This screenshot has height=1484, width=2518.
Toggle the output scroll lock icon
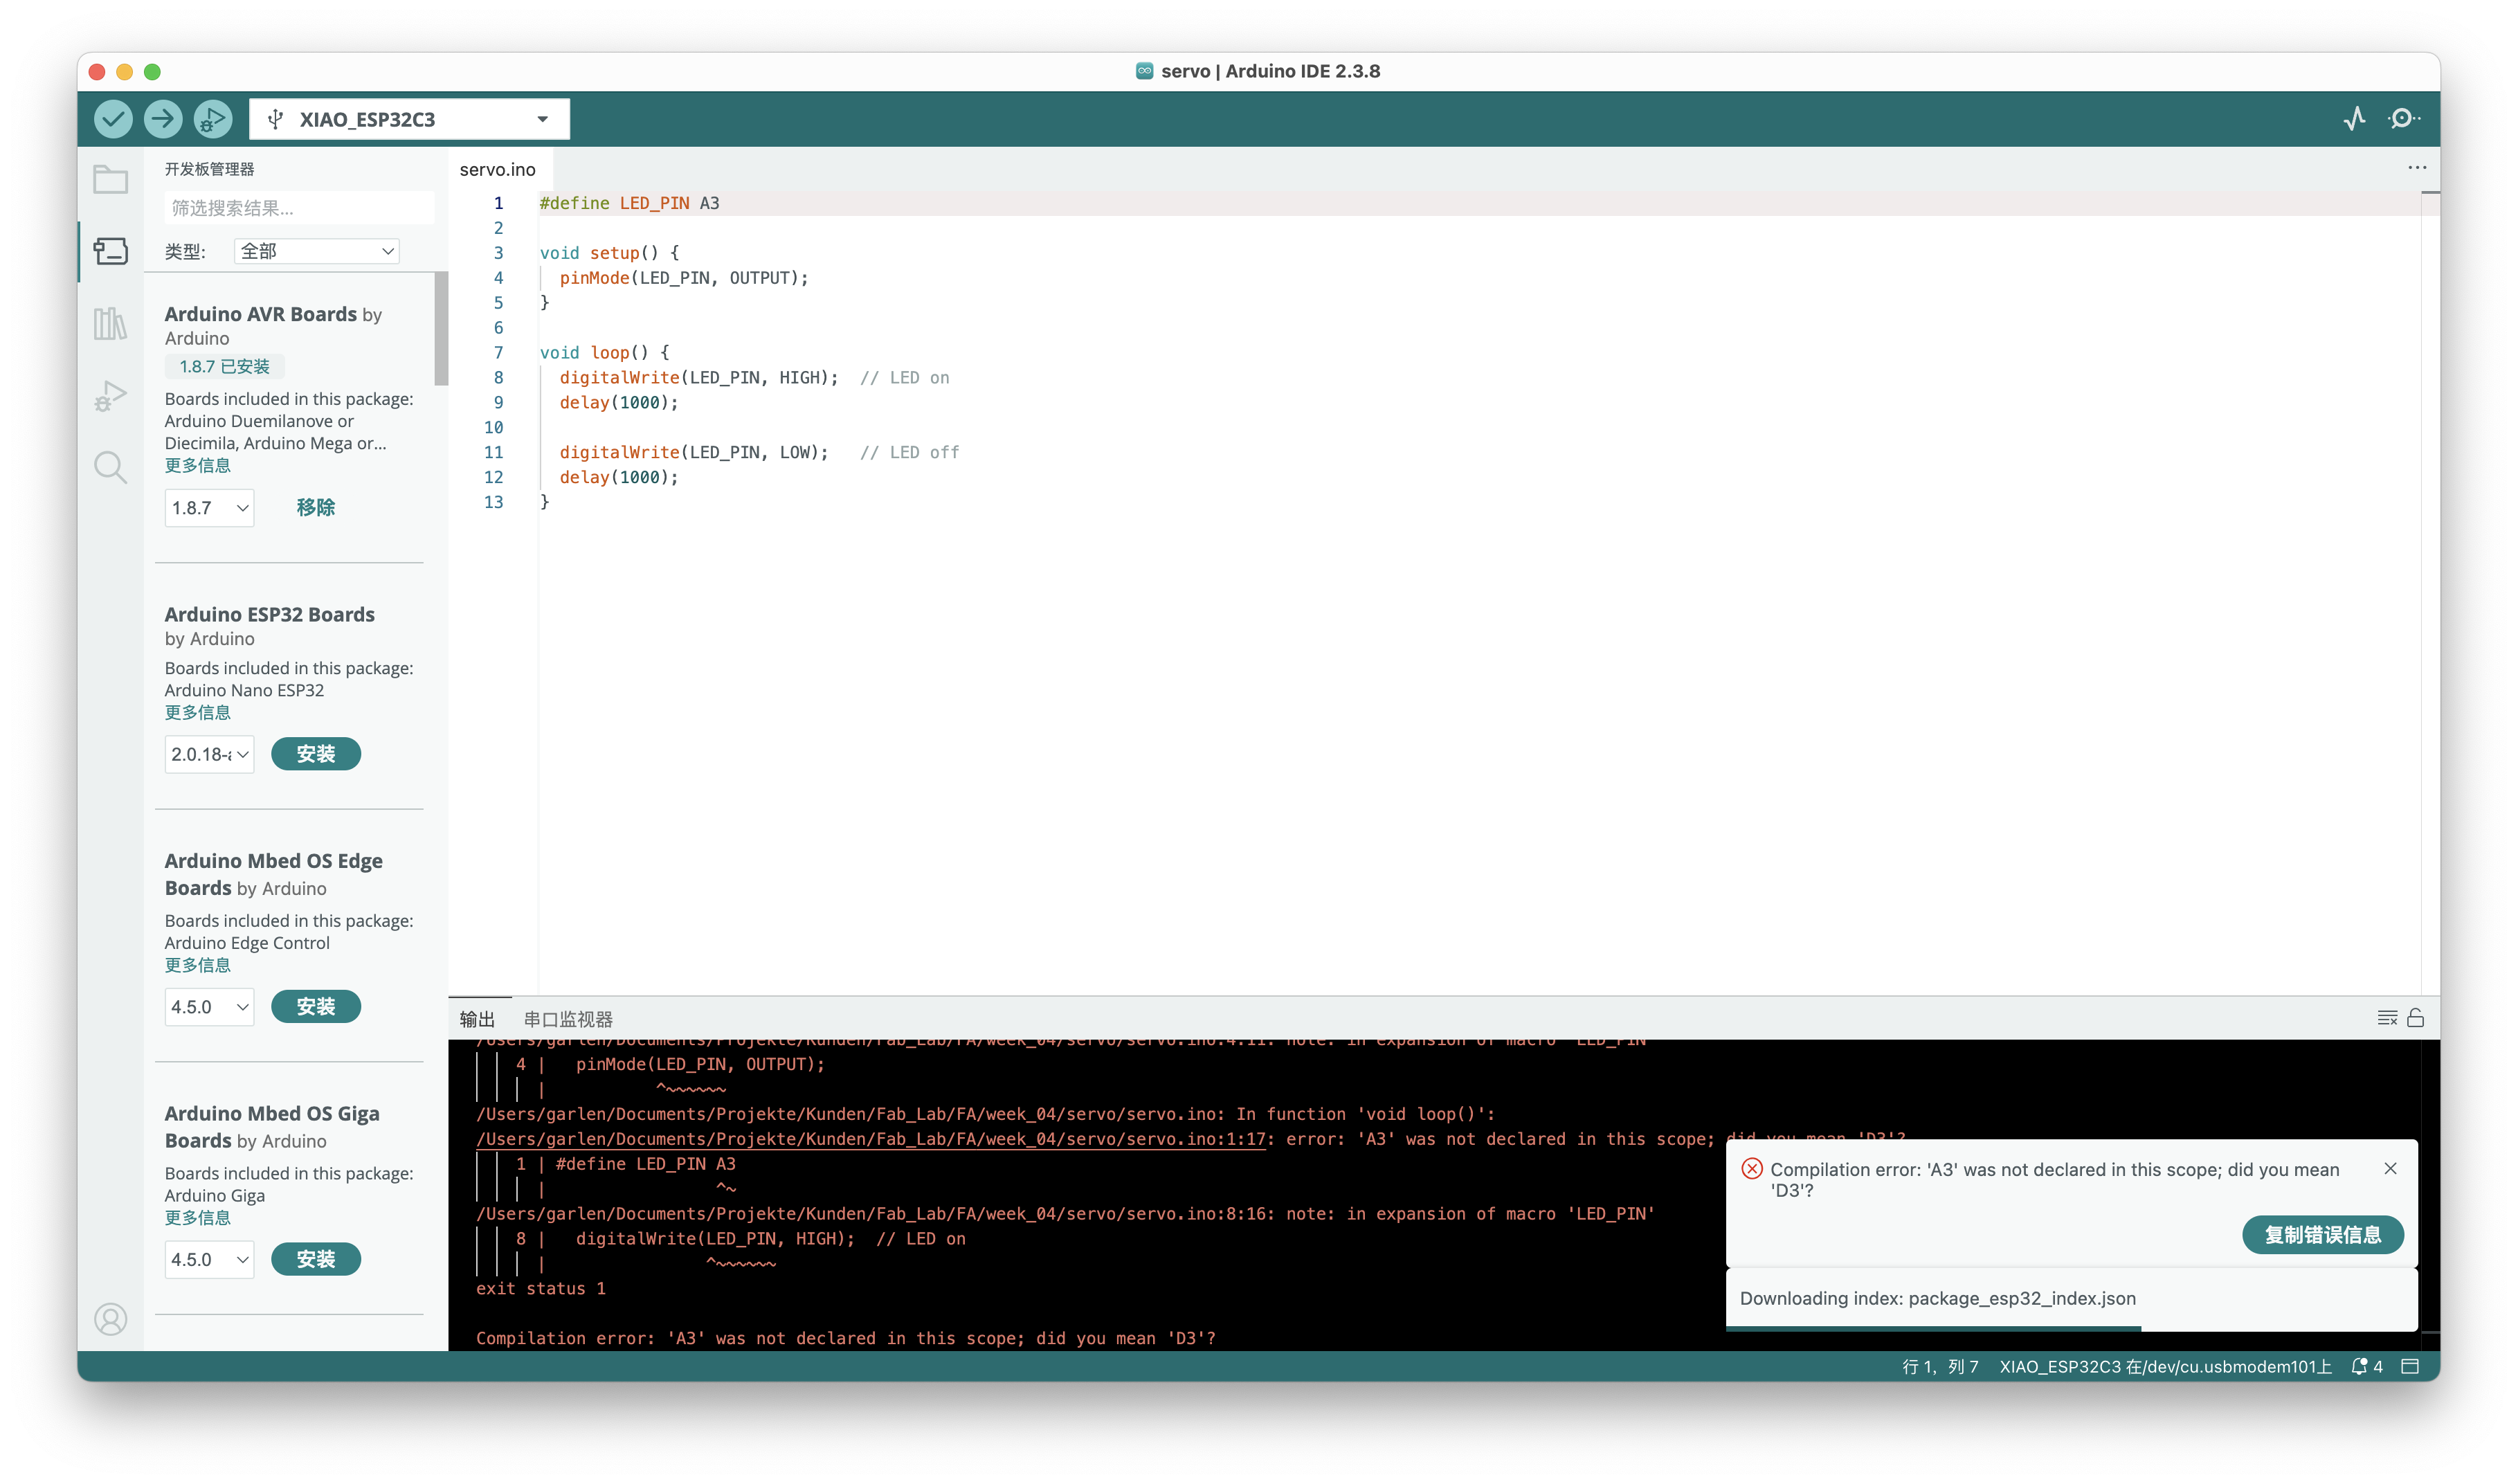point(2415,1018)
